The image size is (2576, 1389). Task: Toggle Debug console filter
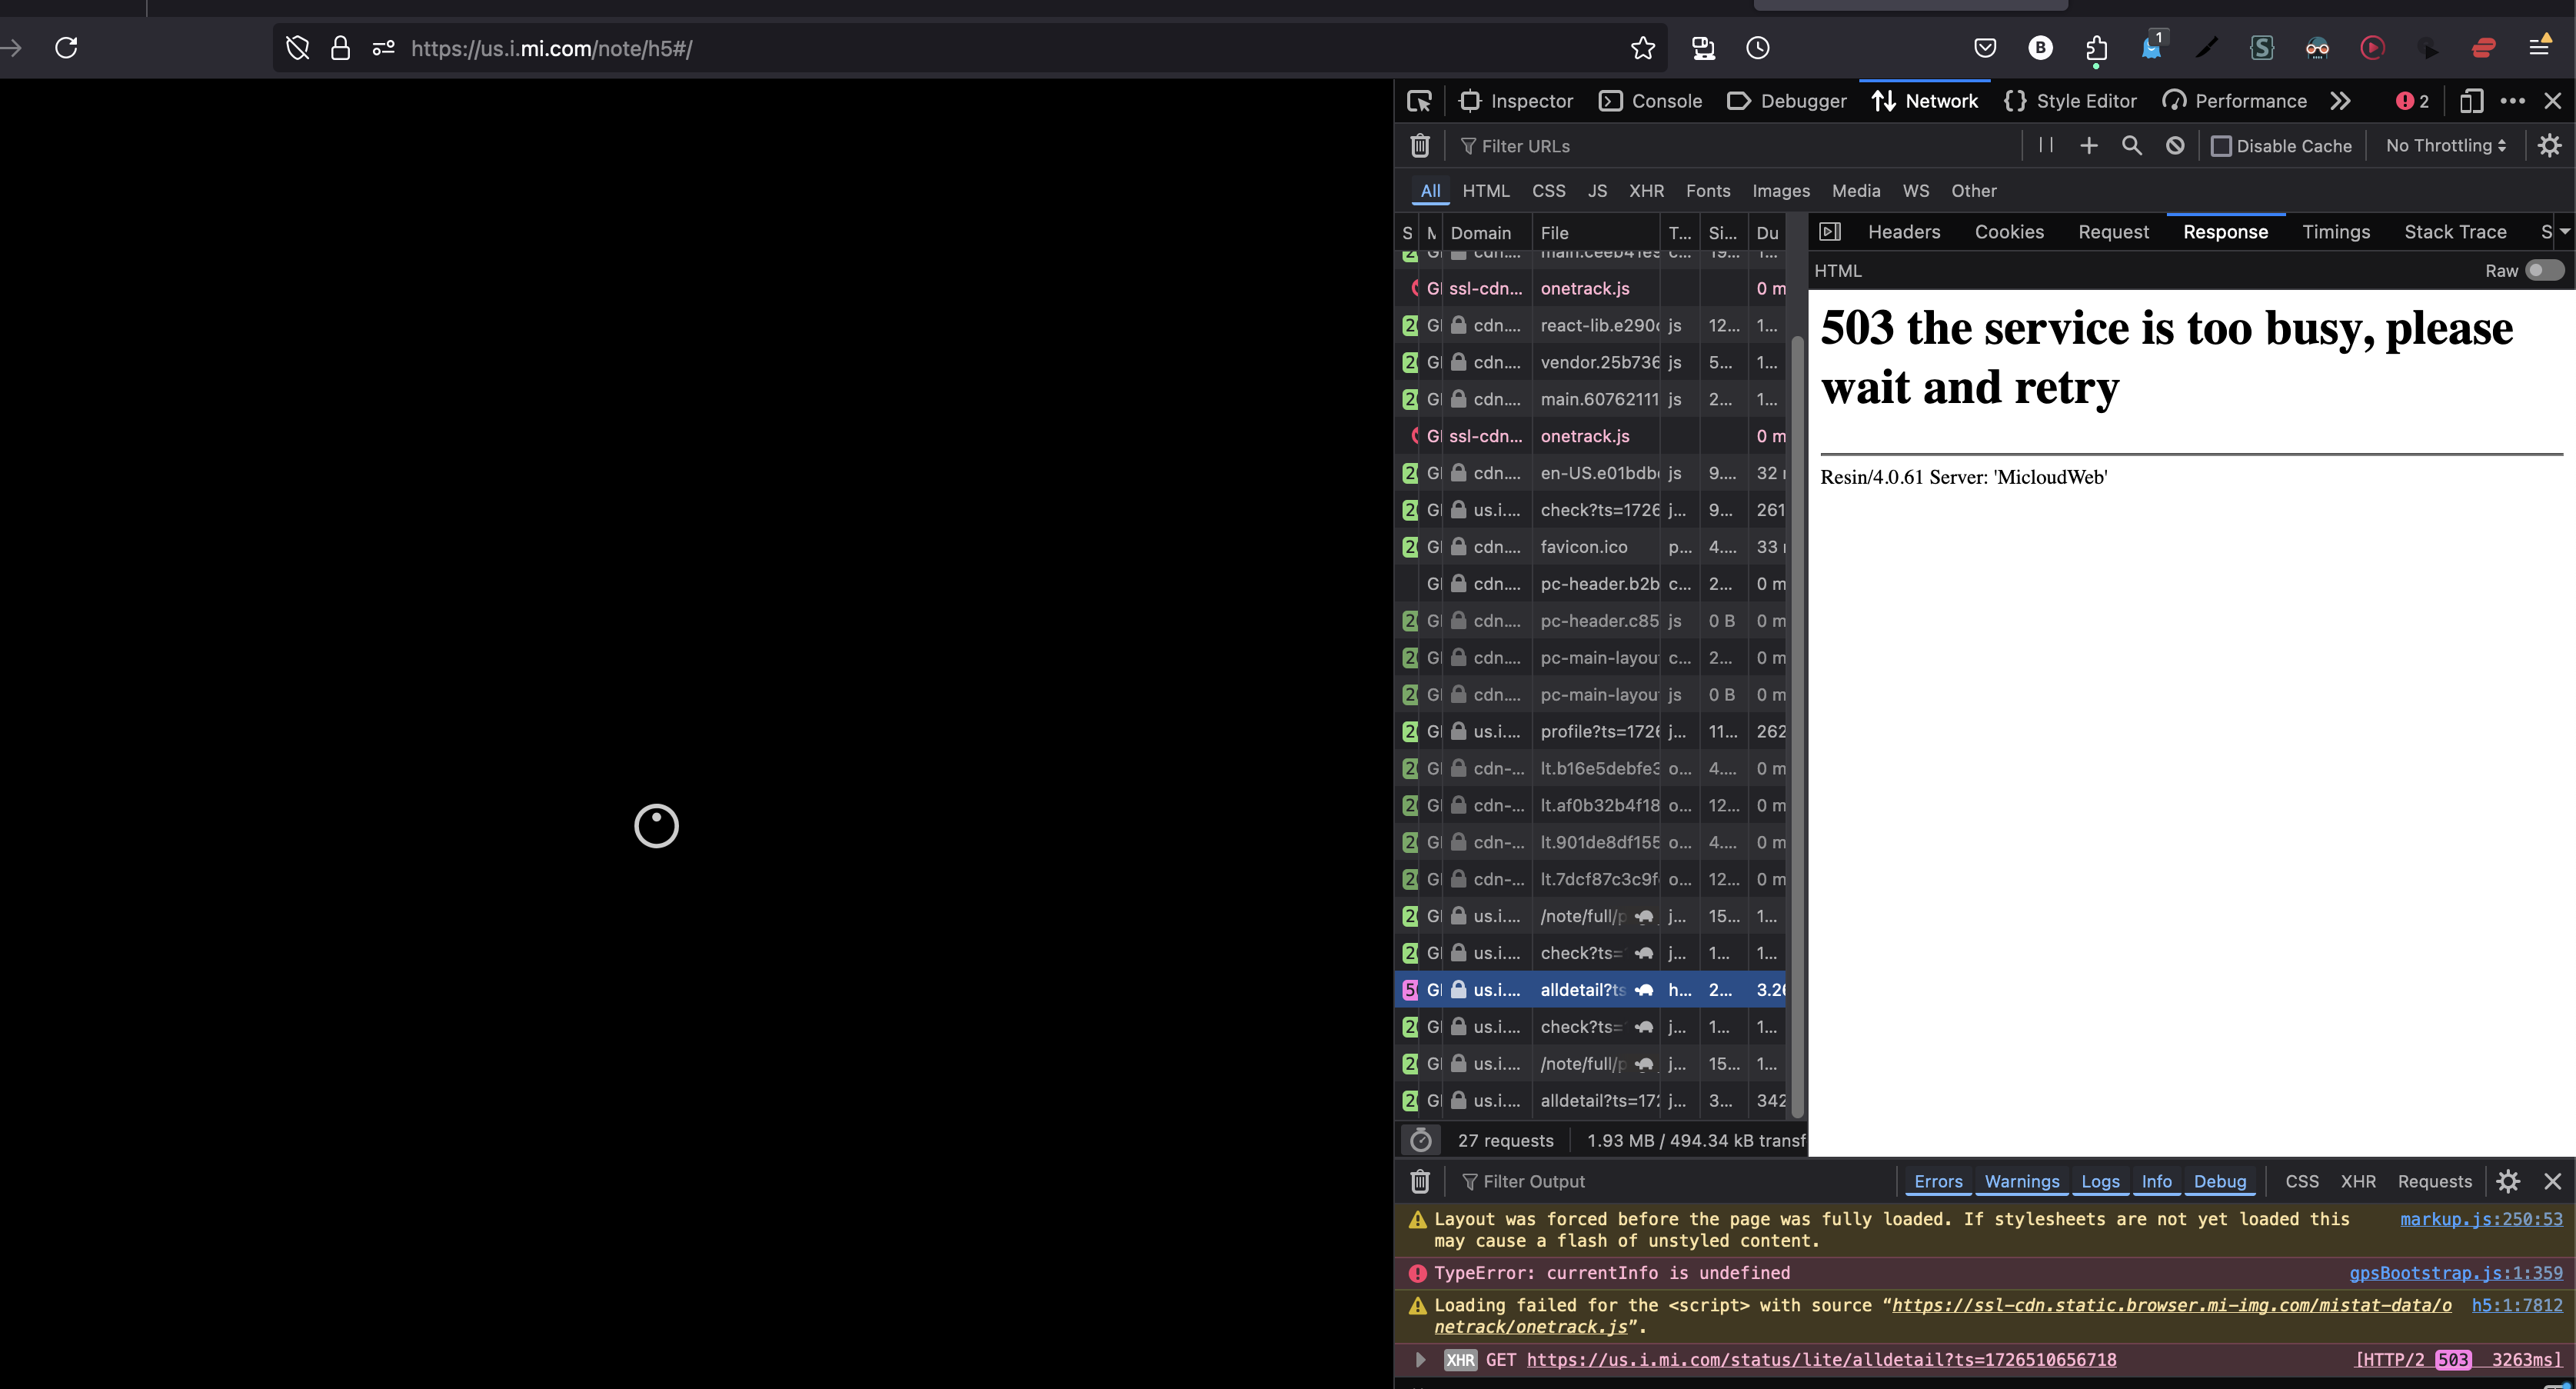pyautogui.click(x=2219, y=1181)
